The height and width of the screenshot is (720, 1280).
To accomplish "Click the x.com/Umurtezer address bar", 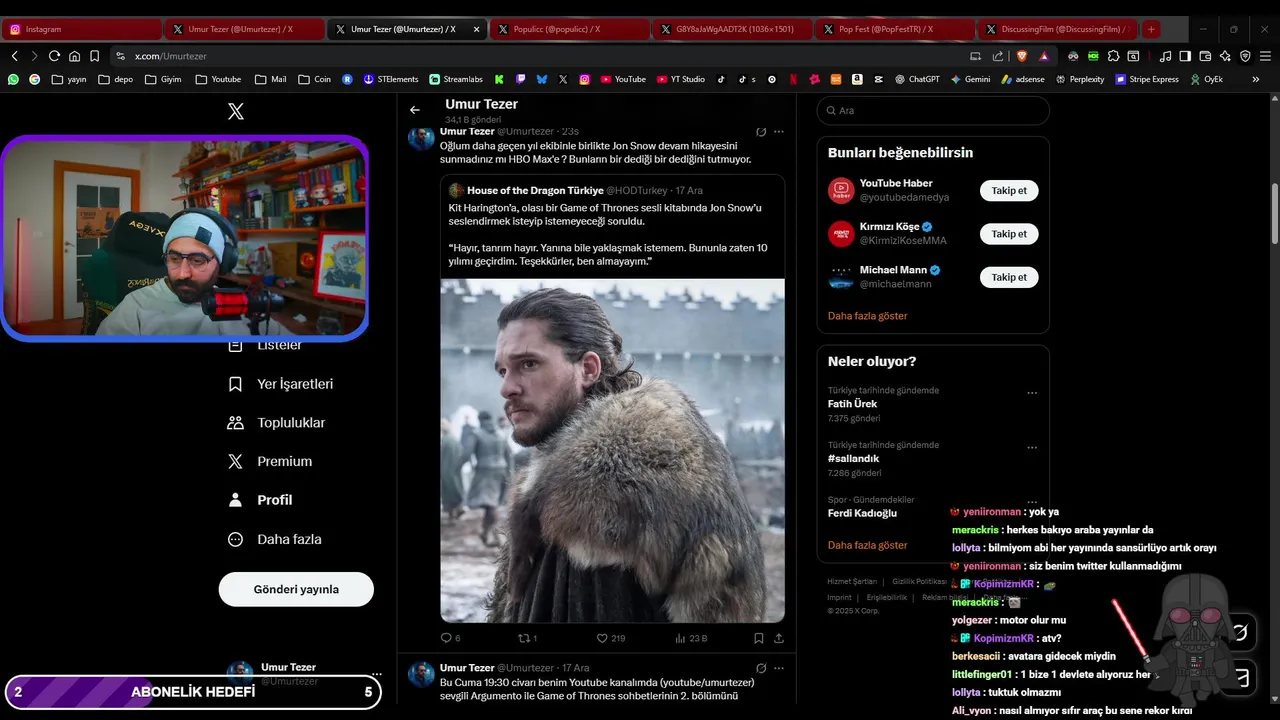I will [x=540, y=56].
